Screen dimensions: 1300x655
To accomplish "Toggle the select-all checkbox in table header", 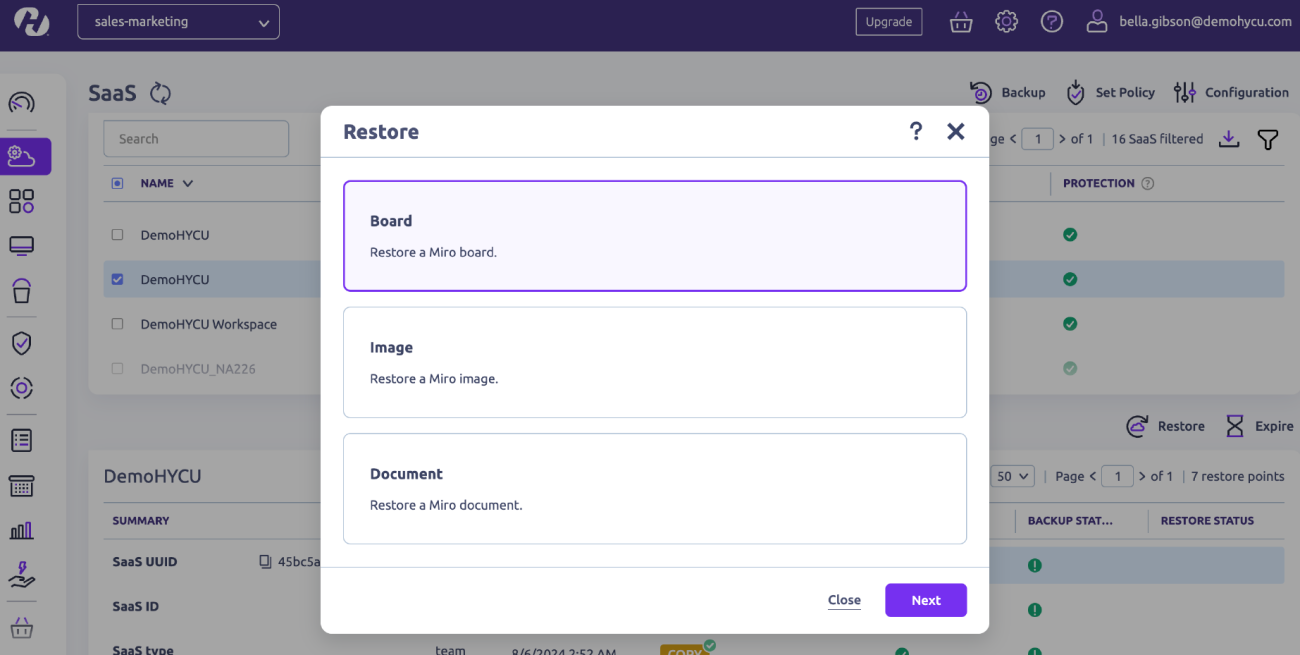I will 117,183.
